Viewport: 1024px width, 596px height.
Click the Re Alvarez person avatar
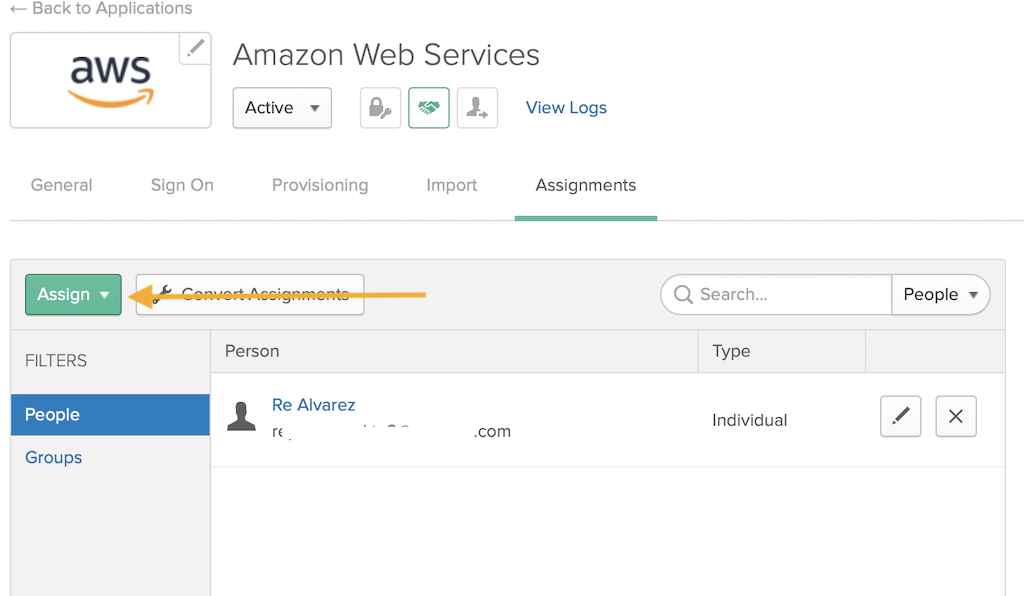click(x=241, y=416)
